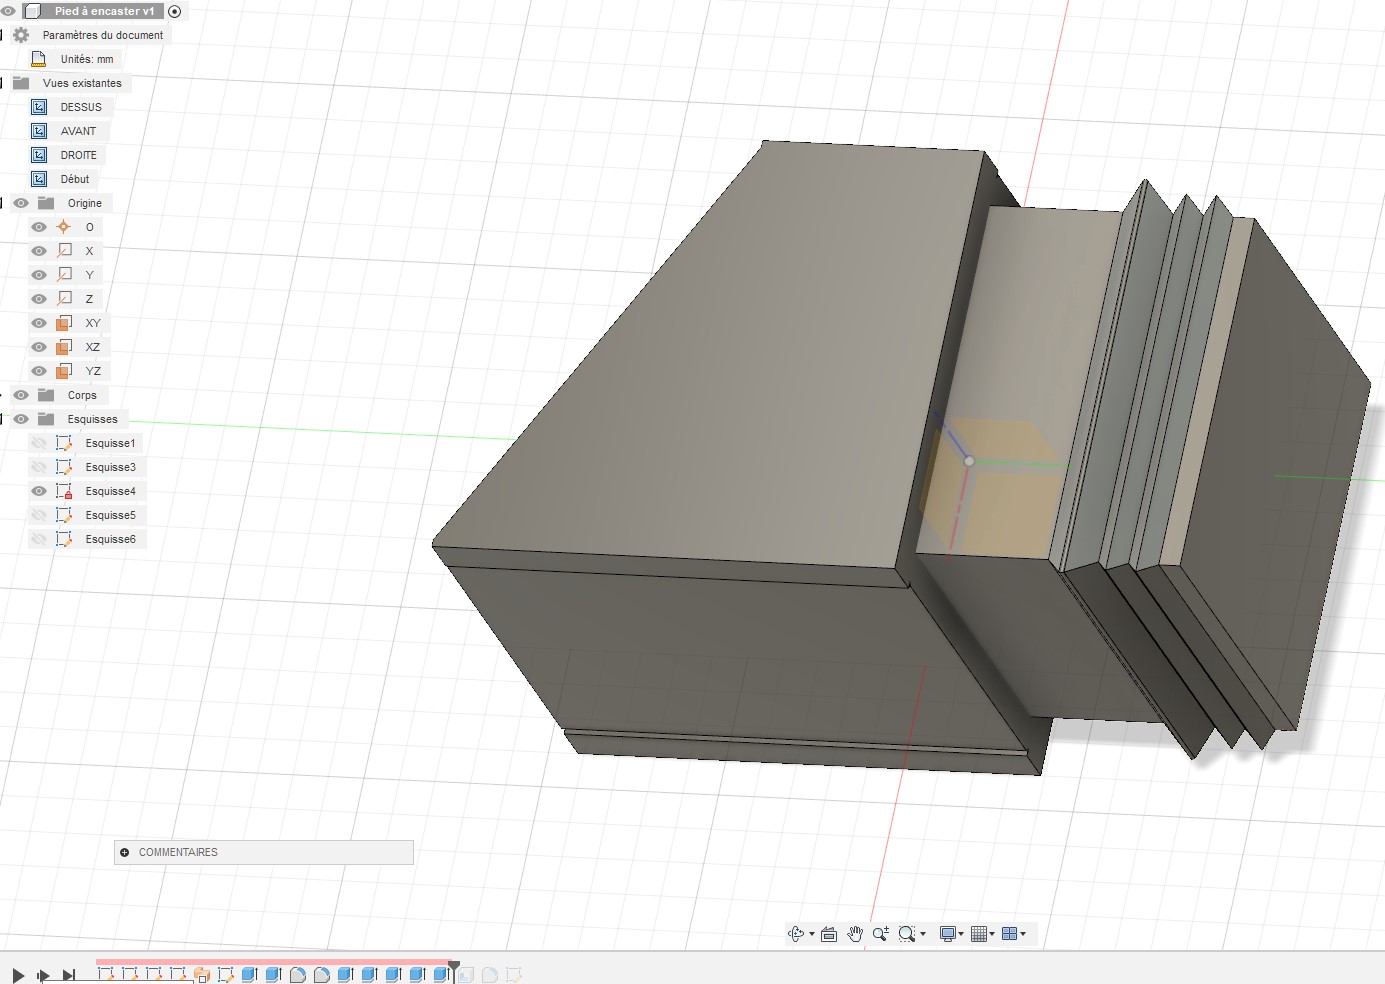Select the Paramètres du document node
The height and width of the screenshot is (984, 1385).
(103, 35)
